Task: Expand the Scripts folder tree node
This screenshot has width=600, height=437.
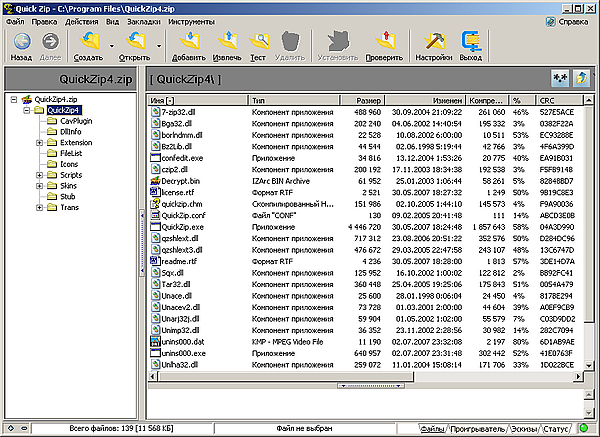Action: (37, 175)
